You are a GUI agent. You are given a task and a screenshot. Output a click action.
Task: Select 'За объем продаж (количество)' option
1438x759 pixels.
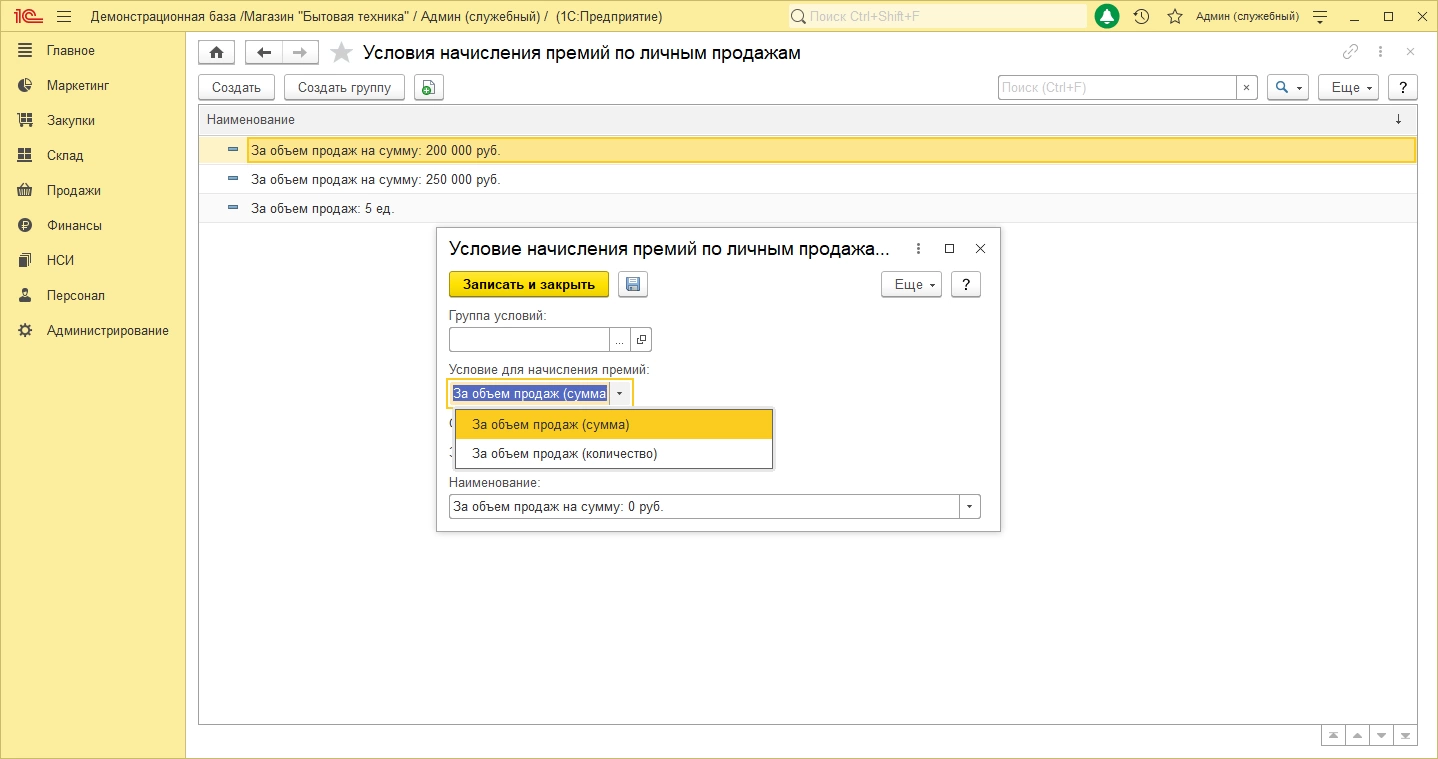tap(614, 454)
